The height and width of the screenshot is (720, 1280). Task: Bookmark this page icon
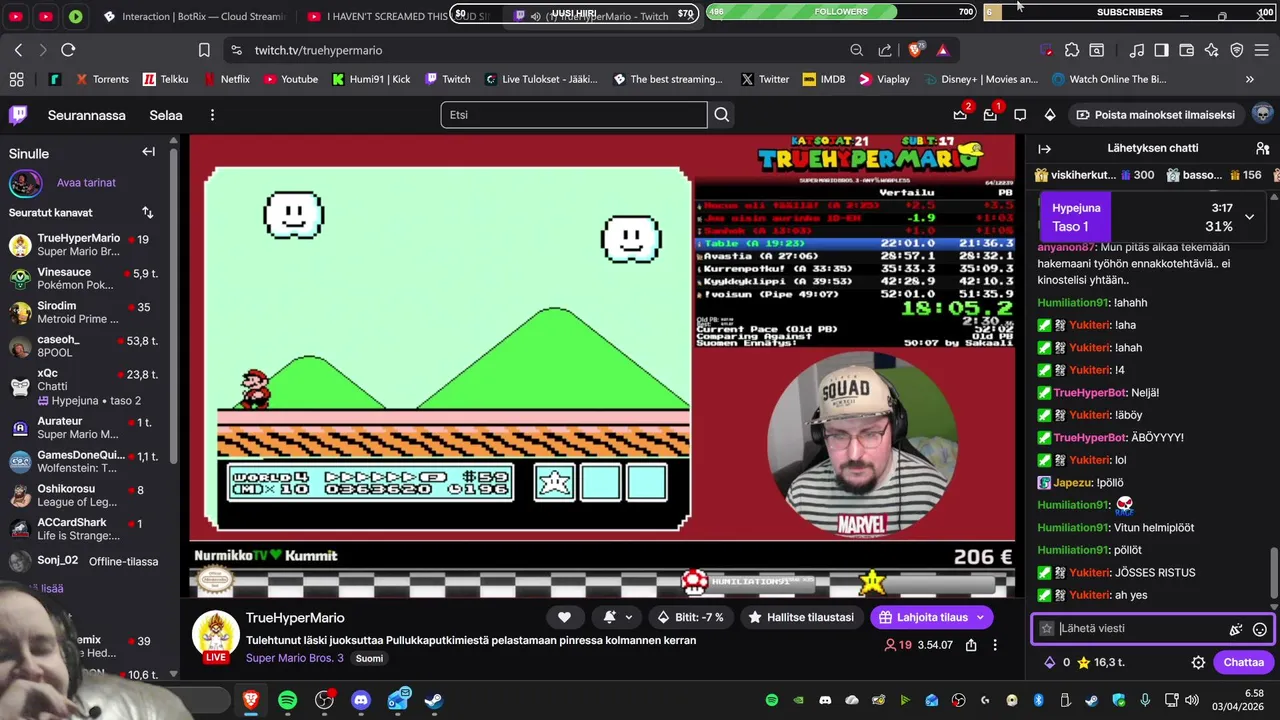[x=204, y=50]
